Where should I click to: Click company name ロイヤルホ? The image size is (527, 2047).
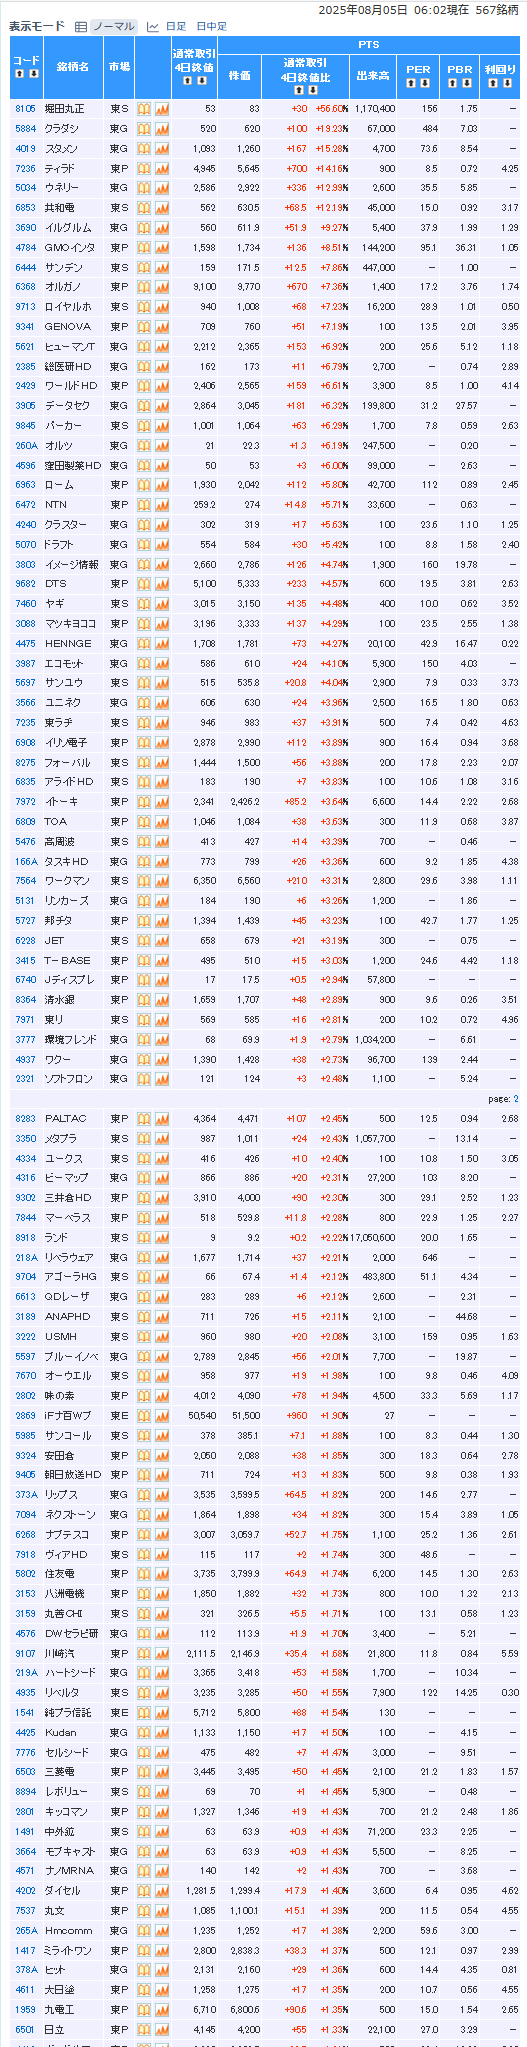(68, 307)
